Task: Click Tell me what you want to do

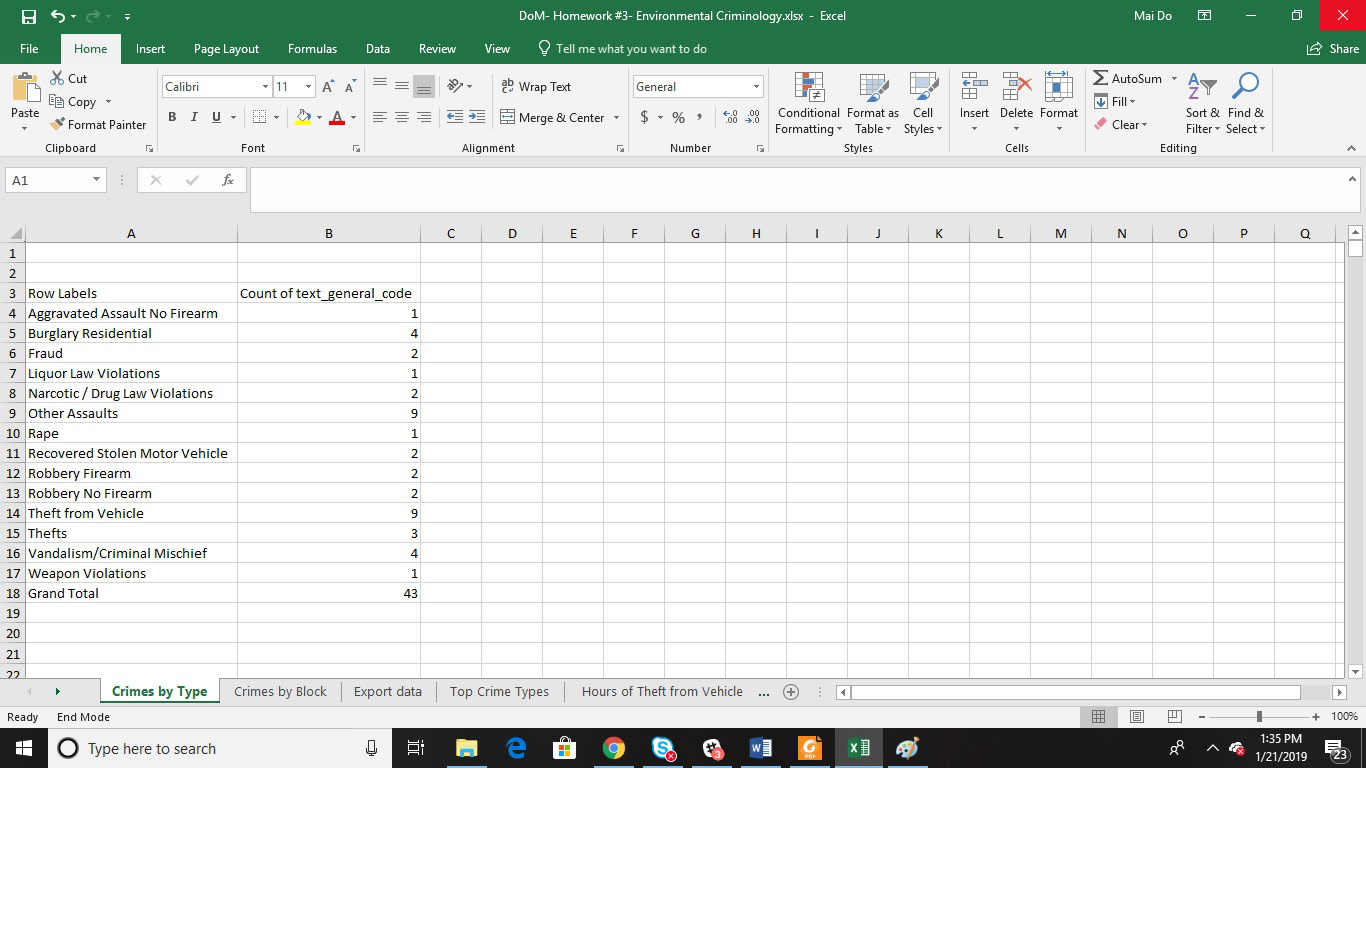Action: (622, 48)
